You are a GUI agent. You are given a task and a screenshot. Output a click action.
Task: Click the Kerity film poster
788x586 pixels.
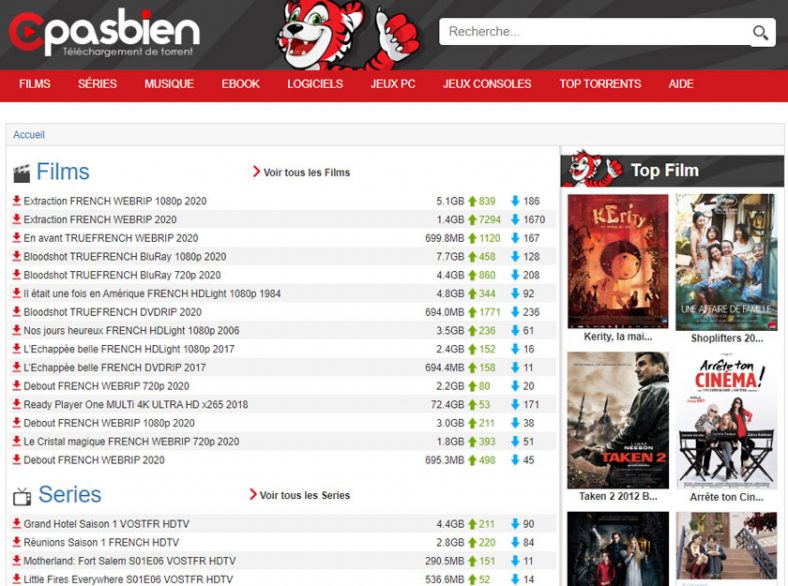pyautogui.click(x=618, y=261)
